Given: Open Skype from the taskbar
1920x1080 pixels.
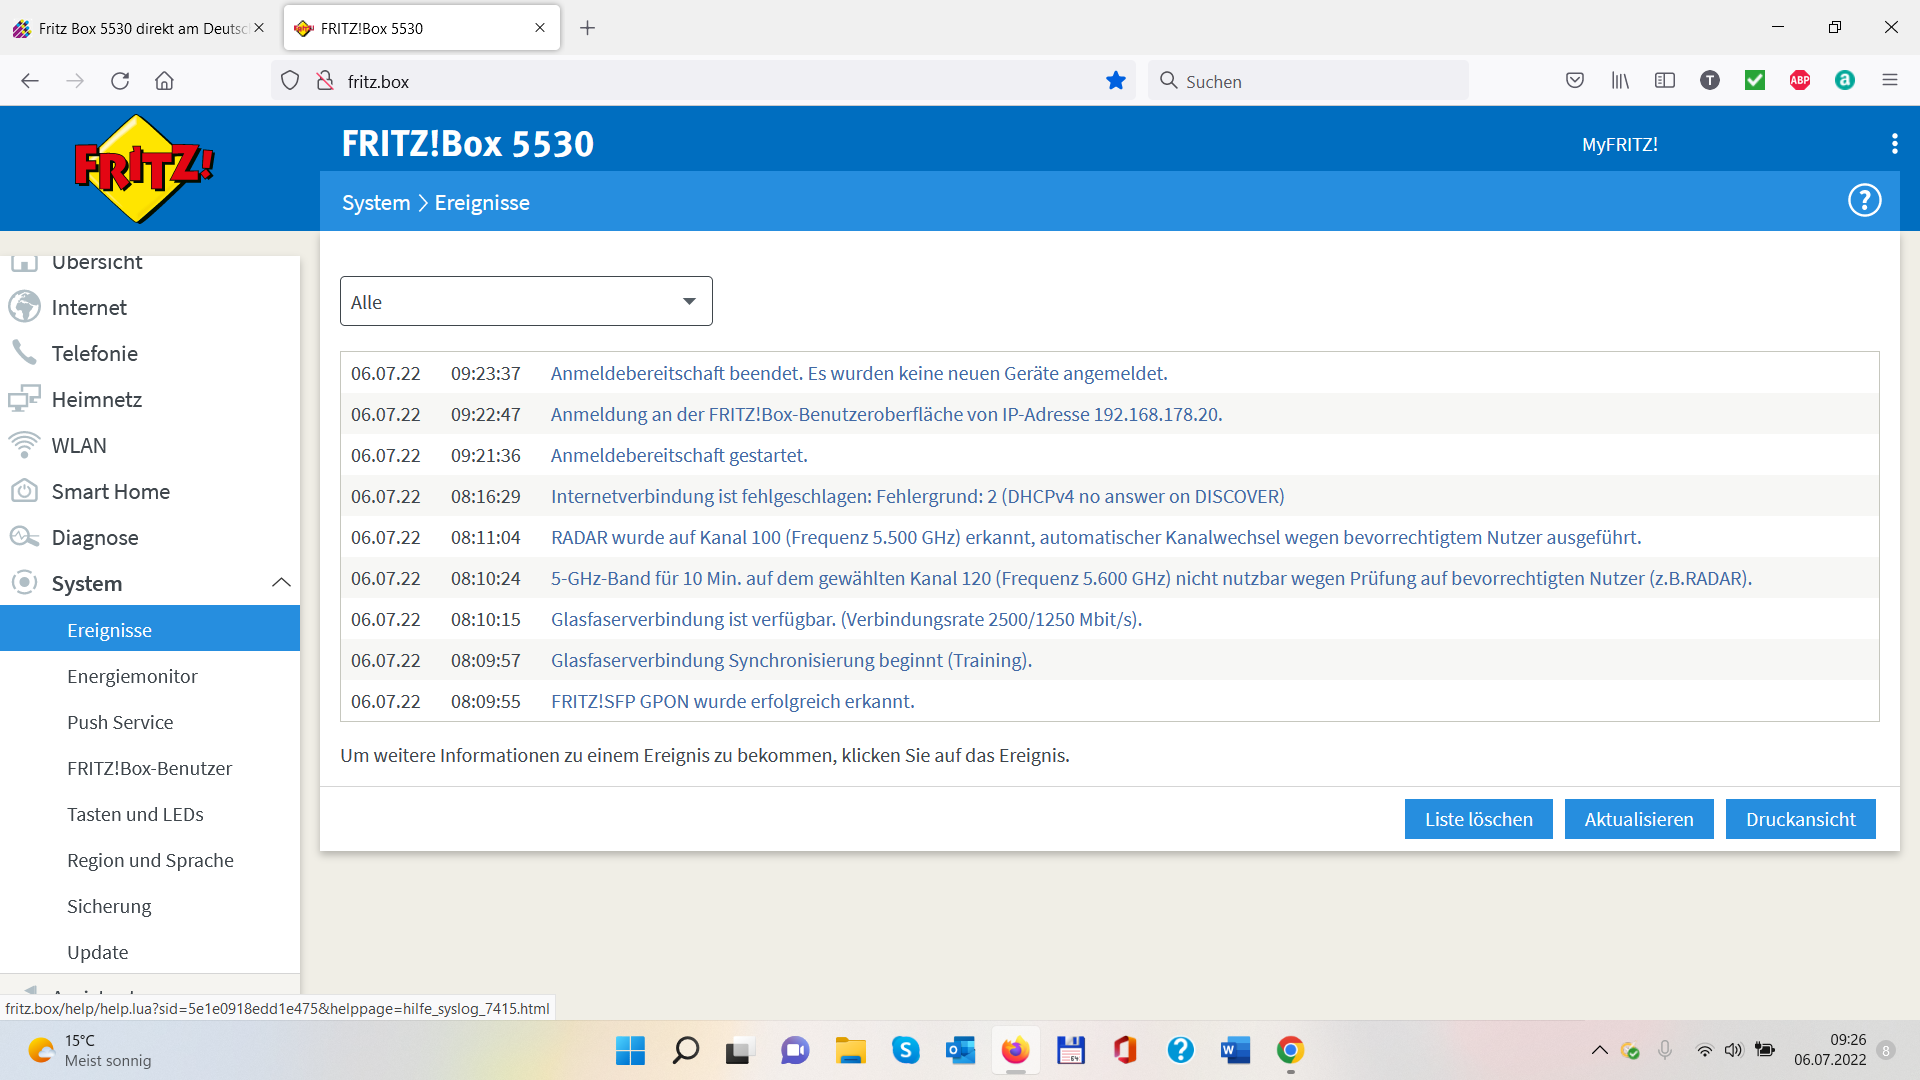Looking at the screenshot, I should 906,1051.
